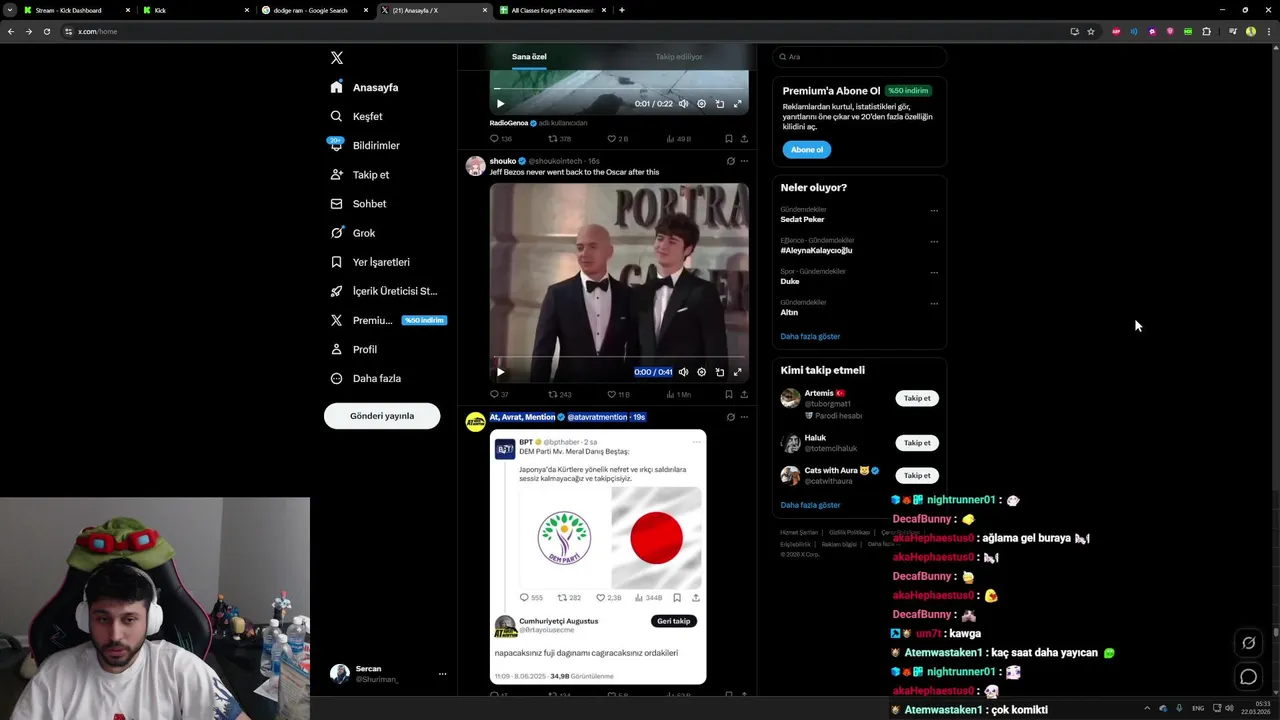This screenshot has width=1280, height=720.
Task: Open settings gear on Bezos video
Action: click(x=702, y=372)
